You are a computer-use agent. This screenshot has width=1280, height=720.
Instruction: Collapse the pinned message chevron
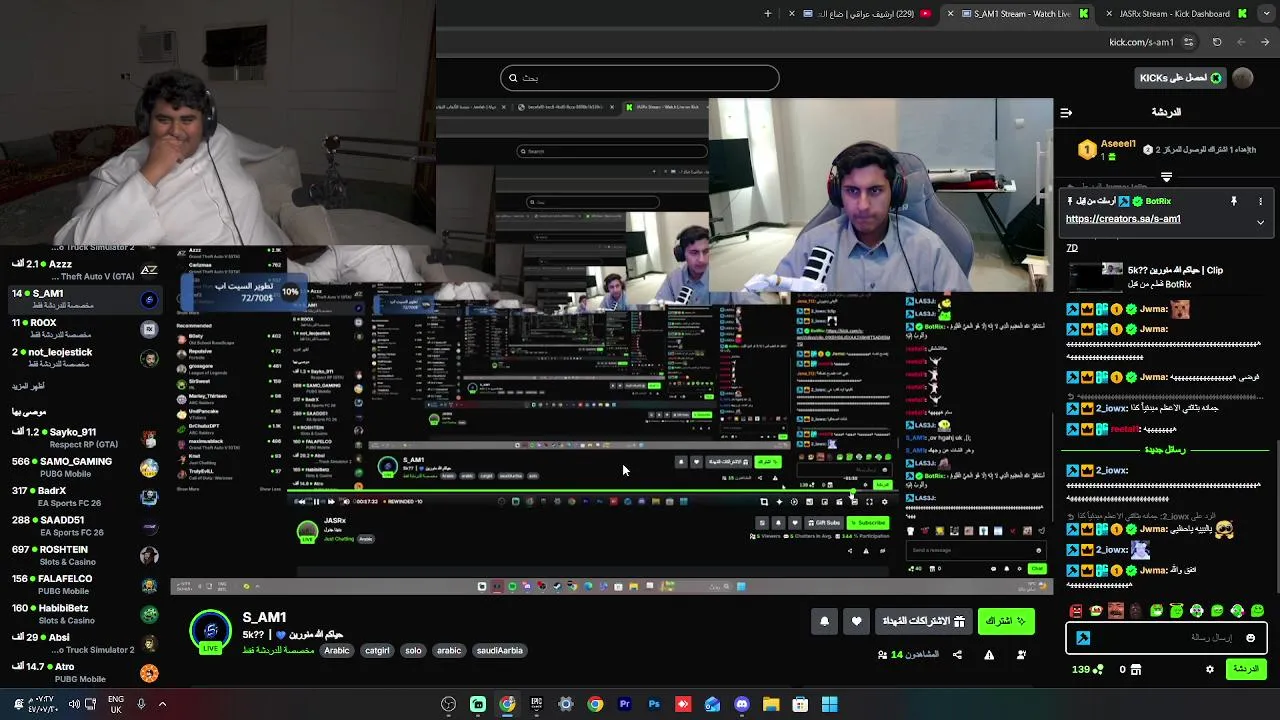click(1260, 222)
